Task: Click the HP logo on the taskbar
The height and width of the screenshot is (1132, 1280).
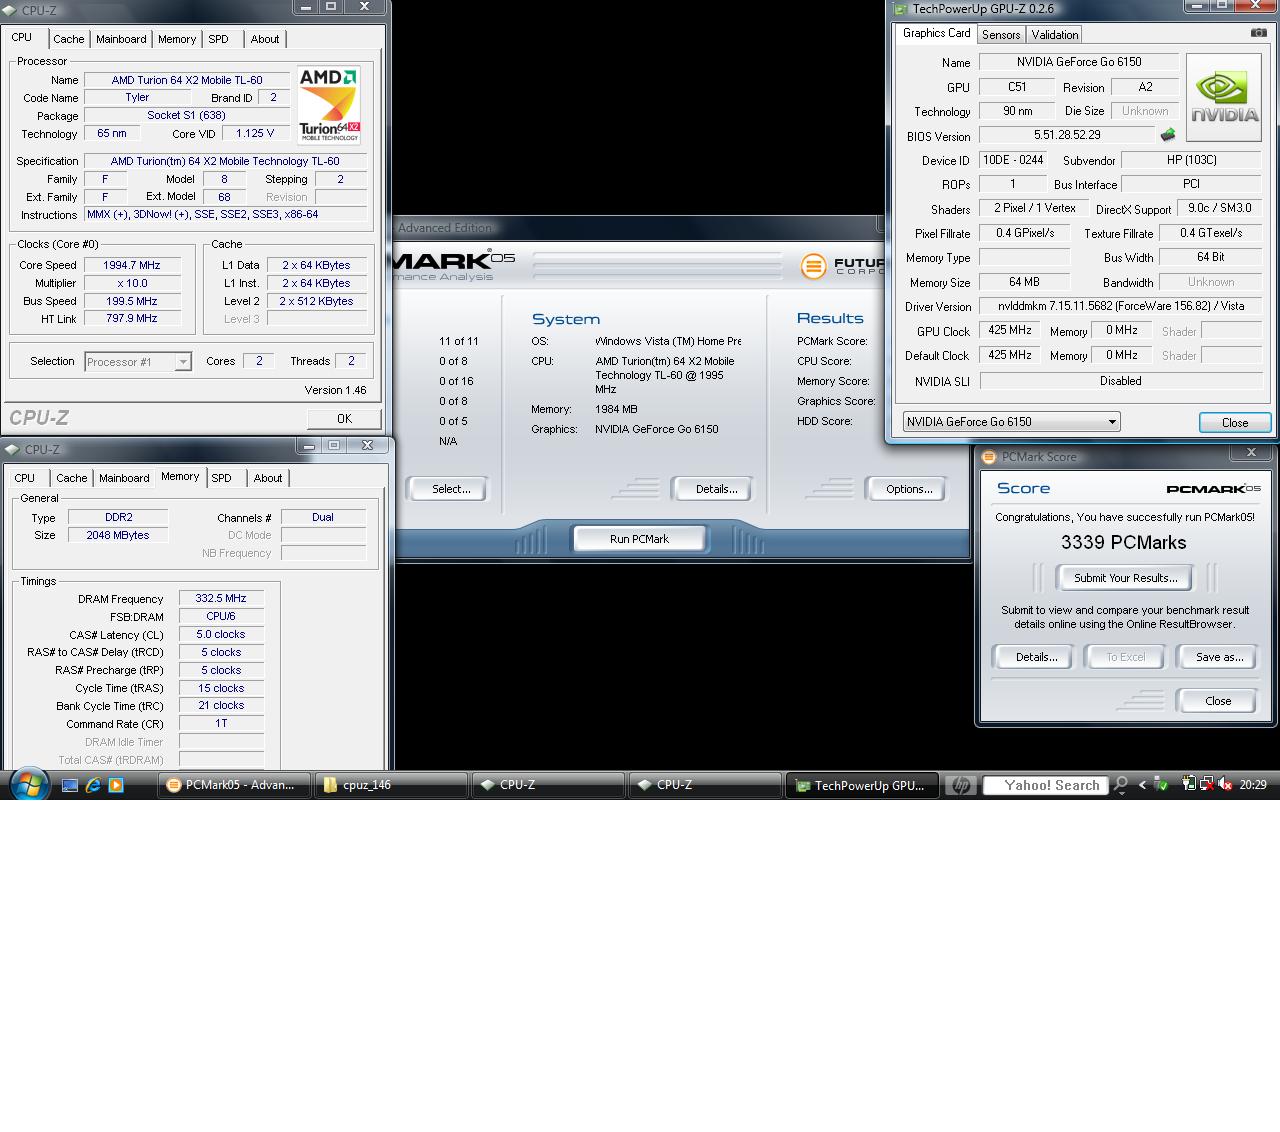Action: pyautogui.click(x=960, y=785)
